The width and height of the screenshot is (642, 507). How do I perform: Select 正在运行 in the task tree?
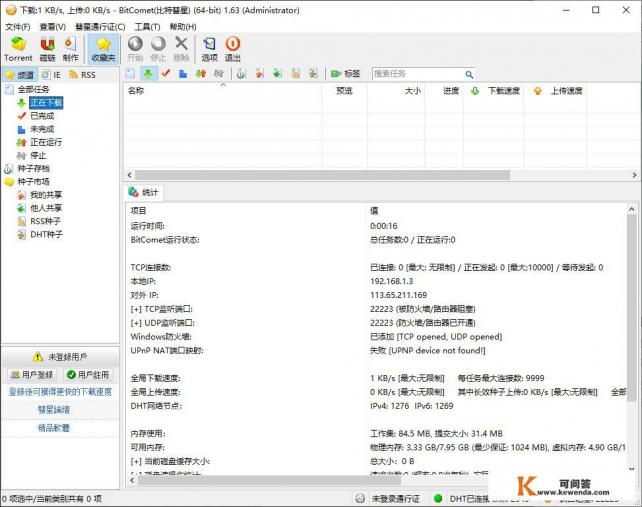point(46,142)
